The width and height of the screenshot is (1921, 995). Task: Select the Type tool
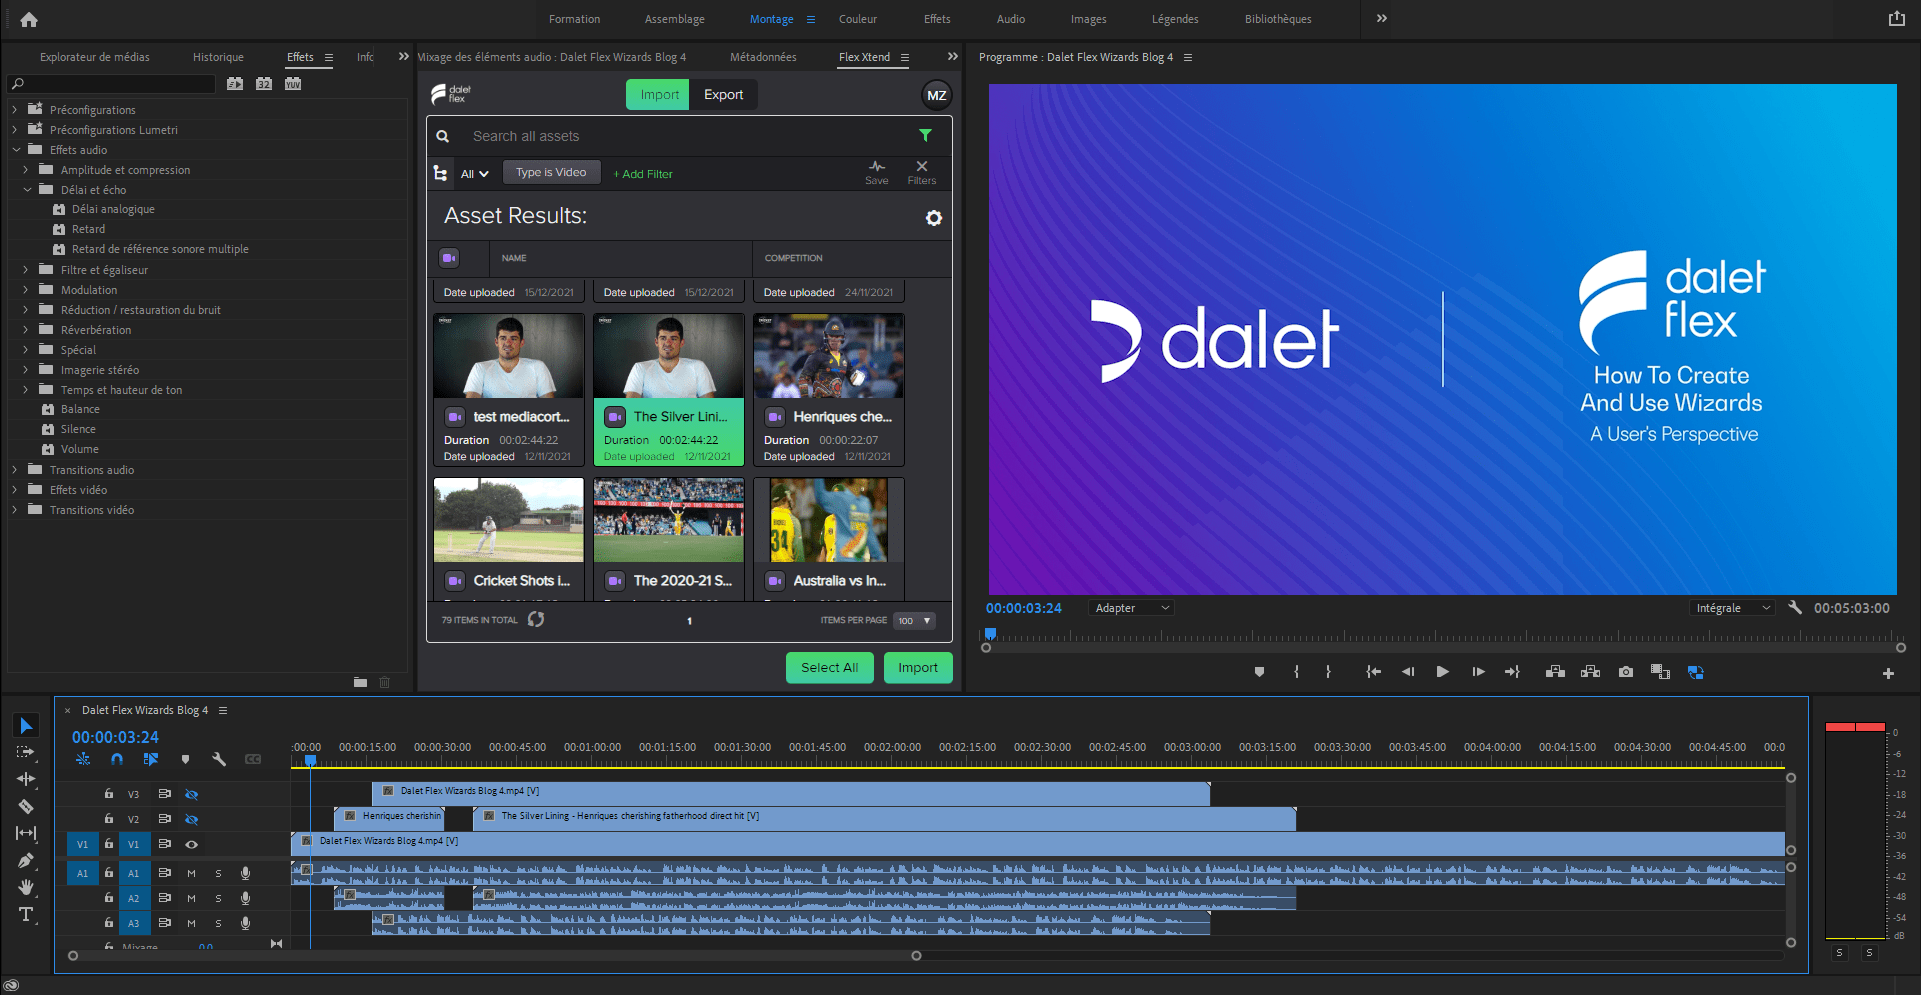tap(26, 914)
